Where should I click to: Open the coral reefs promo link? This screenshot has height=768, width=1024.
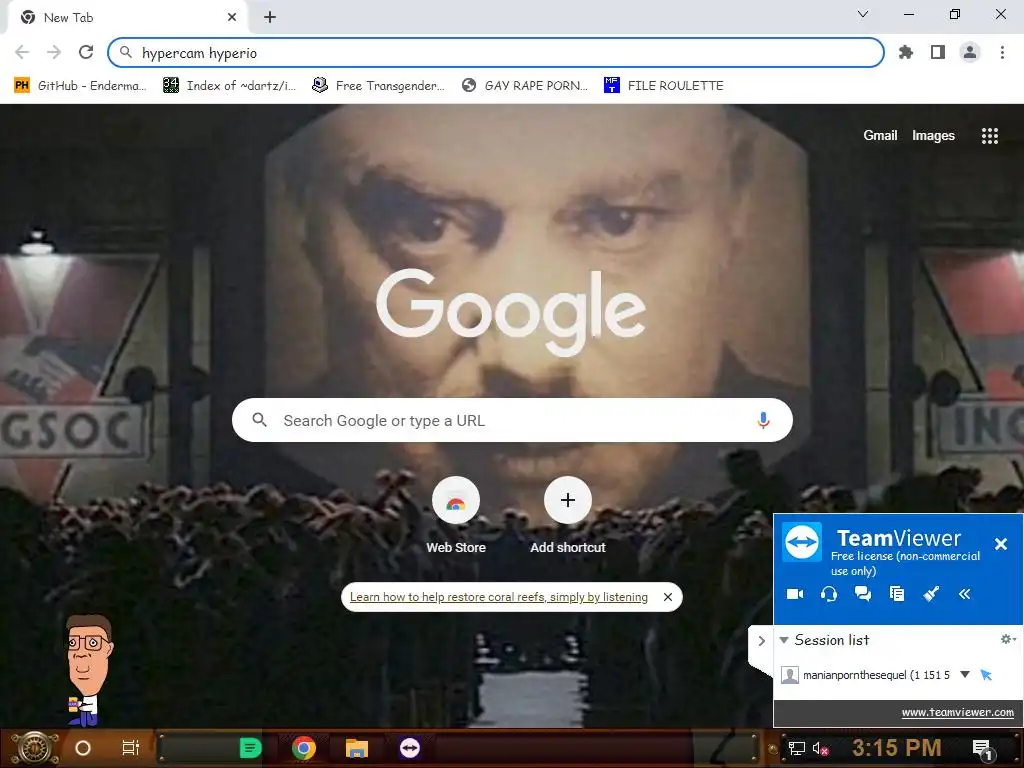pos(498,597)
